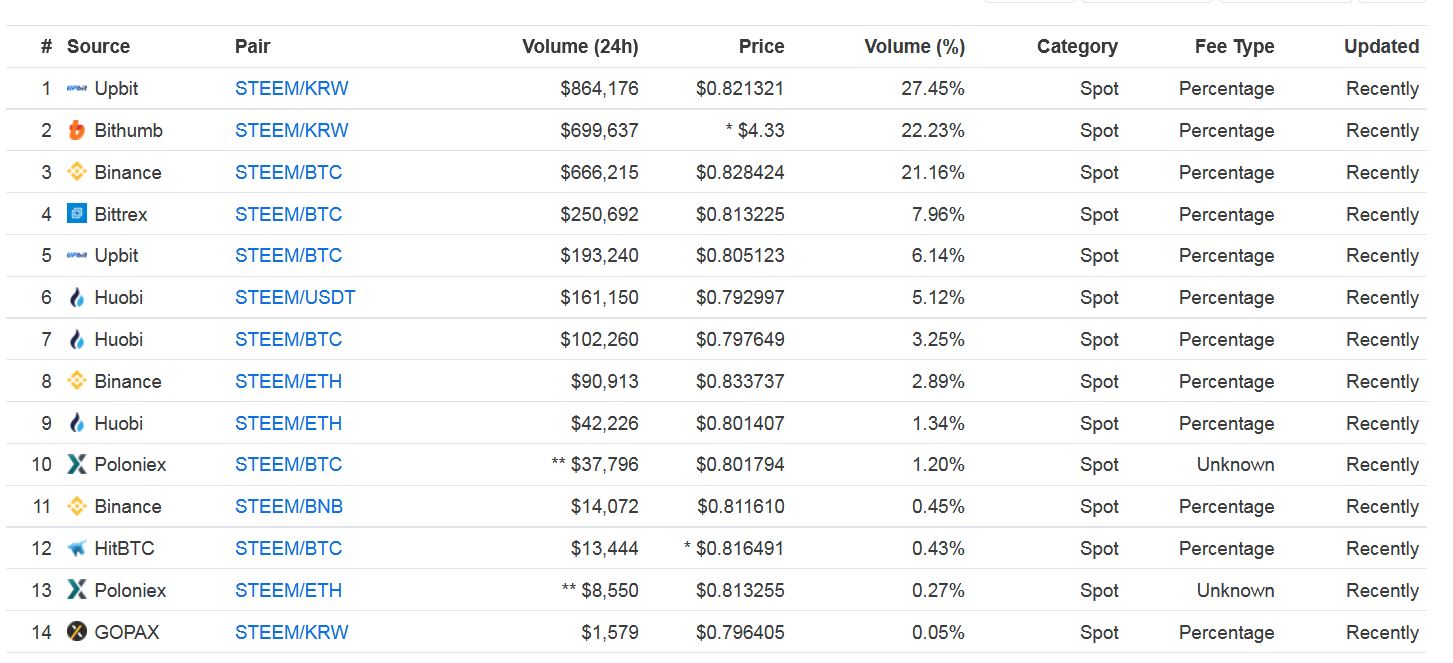Click the Bithumb exchange logo icon
Viewport: 1453px width, 663px height.
76,131
